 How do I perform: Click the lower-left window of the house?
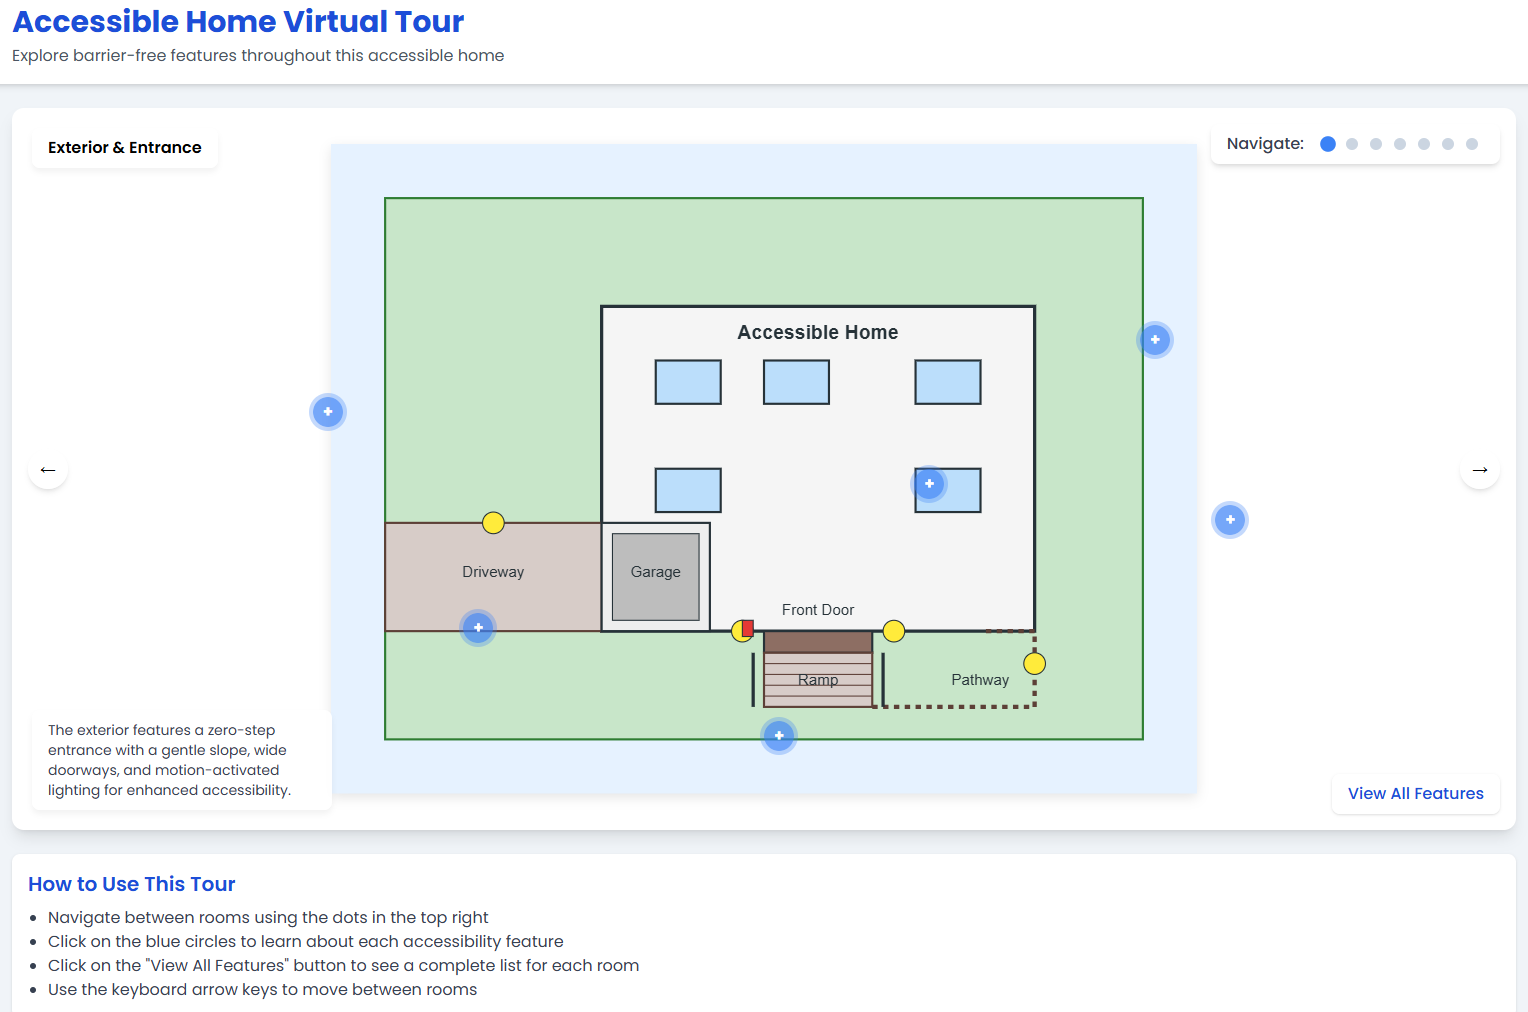[688, 490]
